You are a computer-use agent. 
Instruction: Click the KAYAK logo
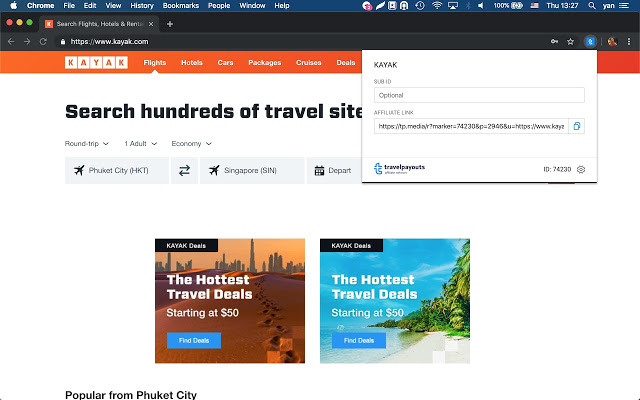96,62
